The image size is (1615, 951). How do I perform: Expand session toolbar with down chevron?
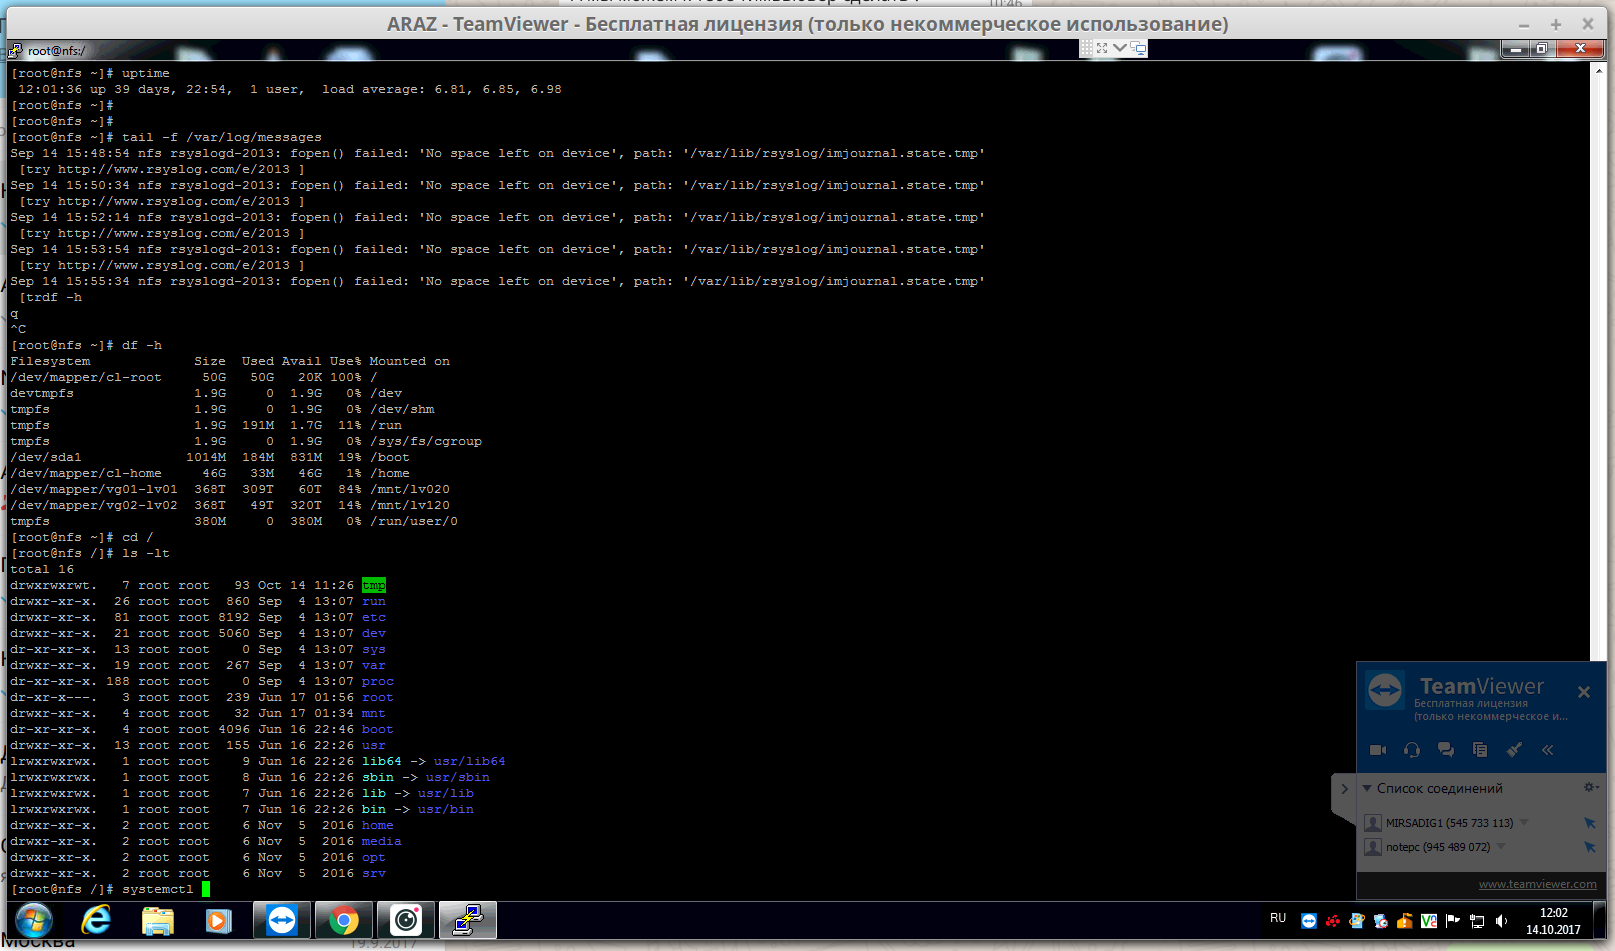1120,48
